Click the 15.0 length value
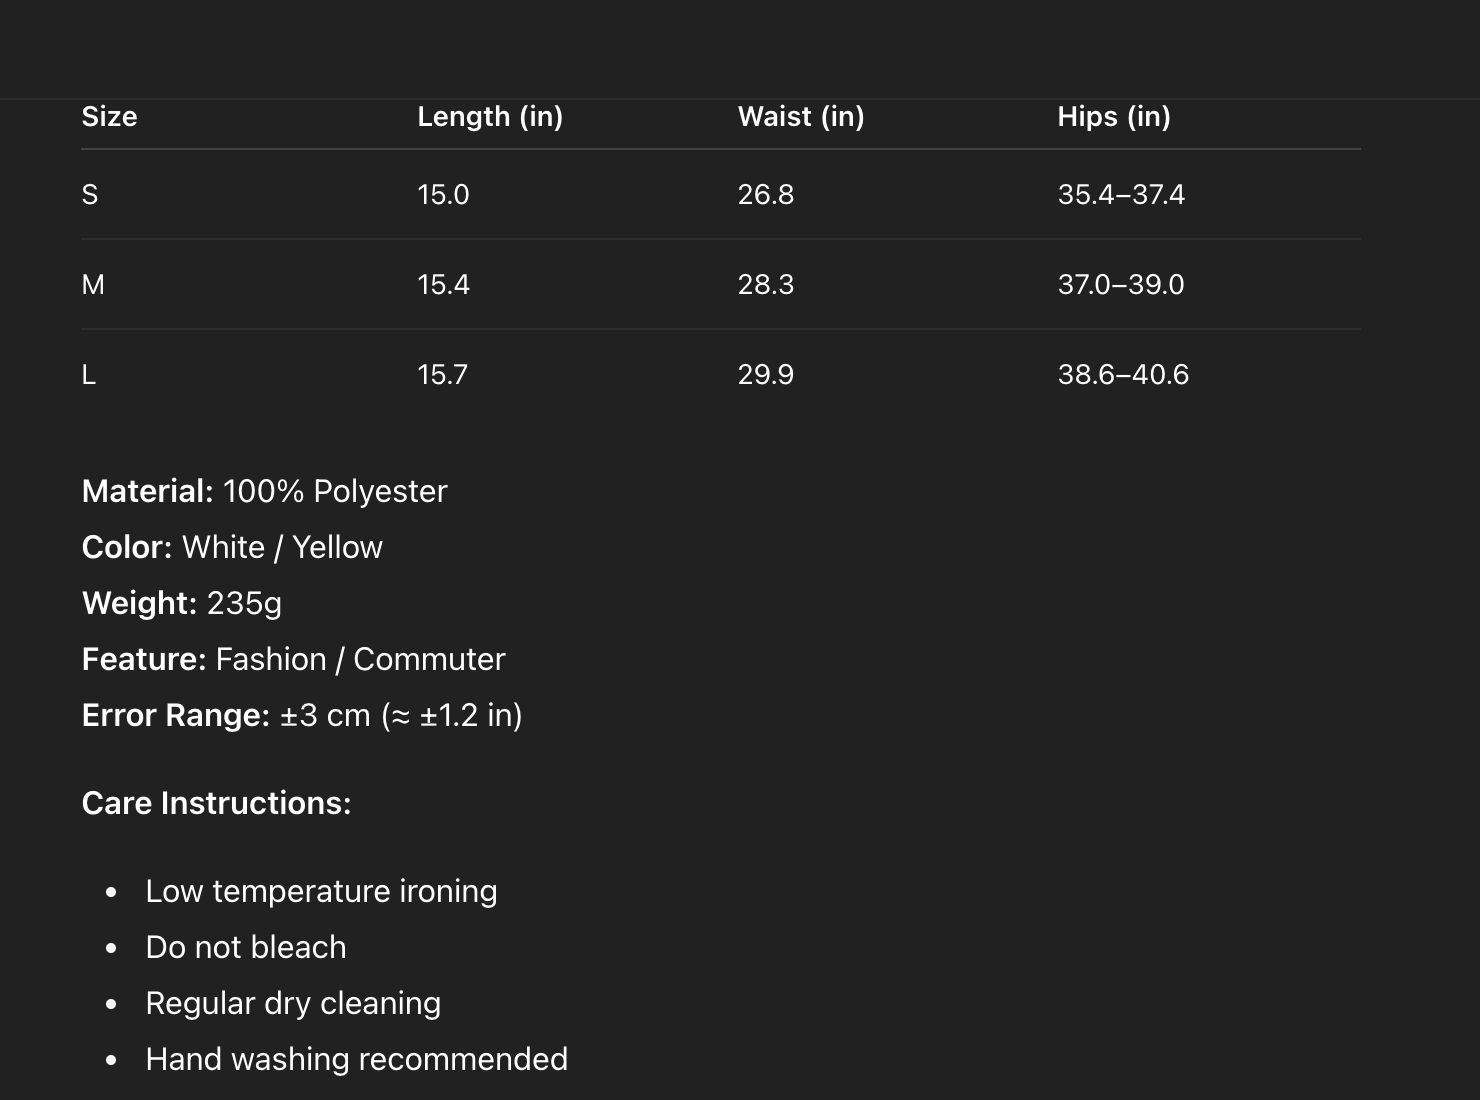The width and height of the screenshot is (1480, 1100). click(443, 195)
